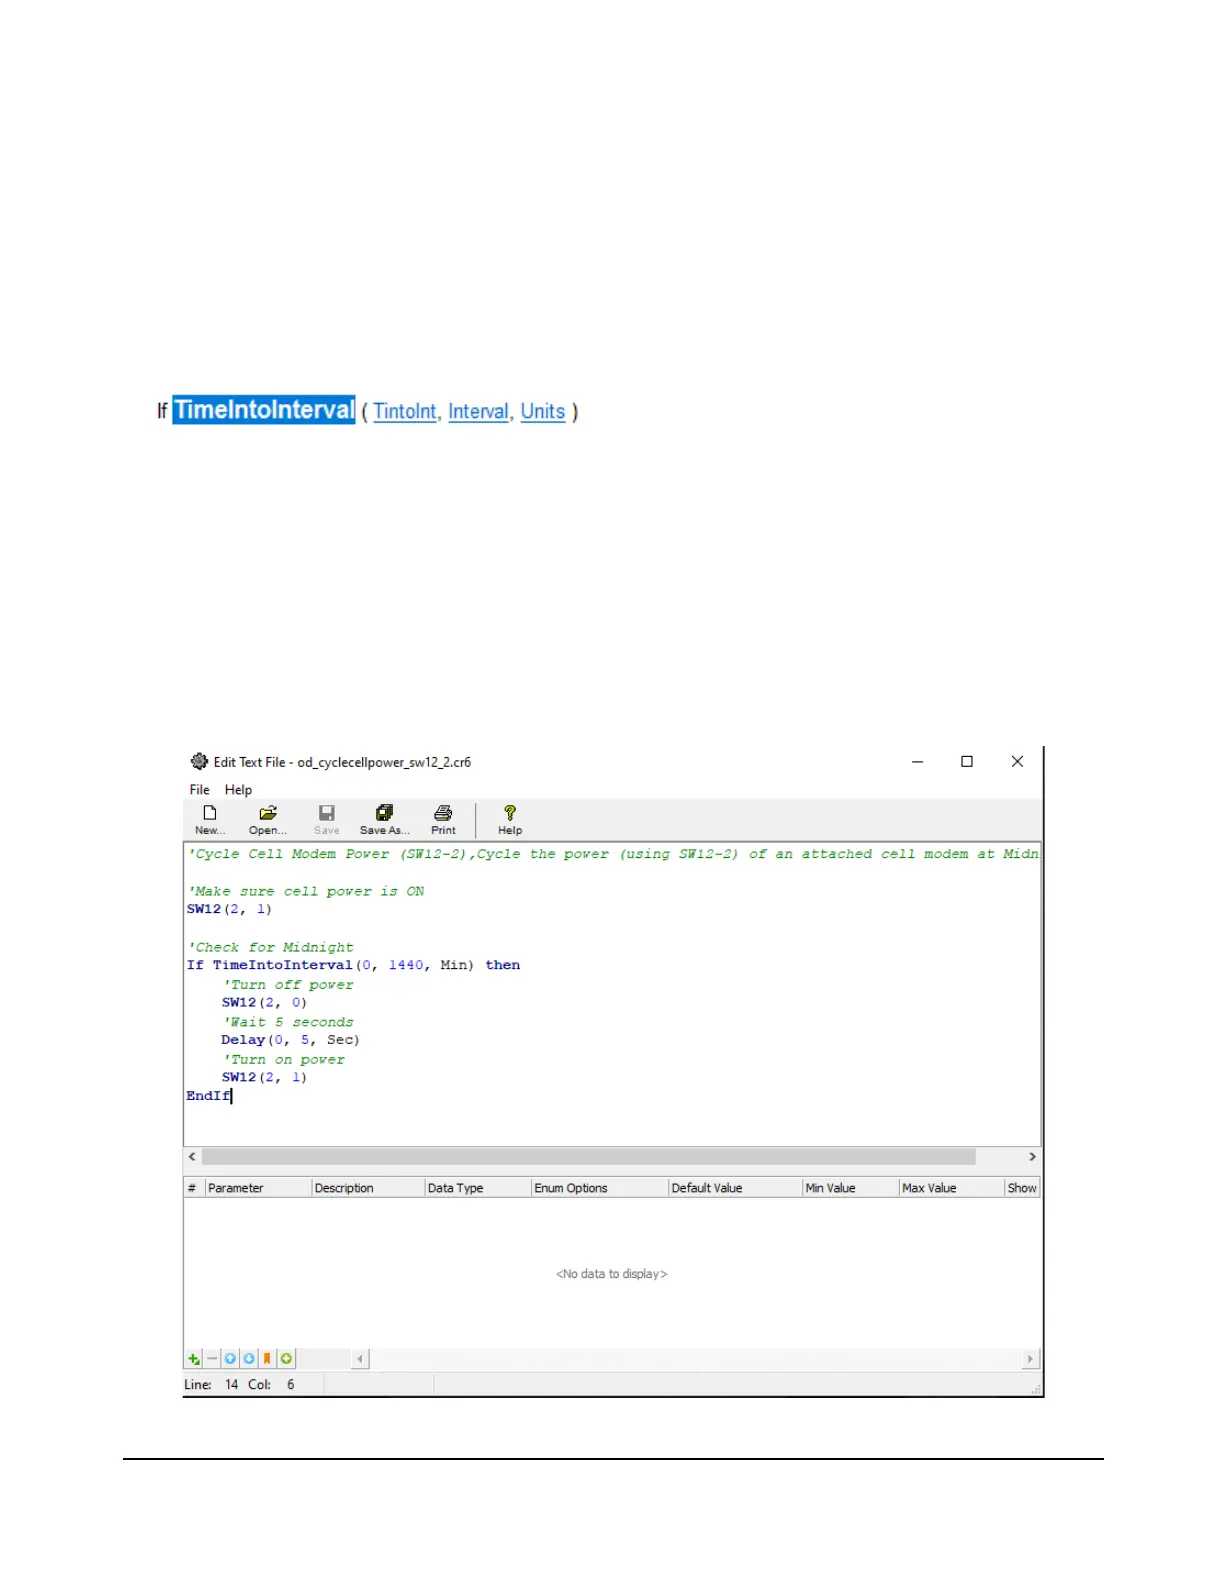Open a file with the Open icon
Viewport: 1224px width, 1584px height.
[268, 819]
